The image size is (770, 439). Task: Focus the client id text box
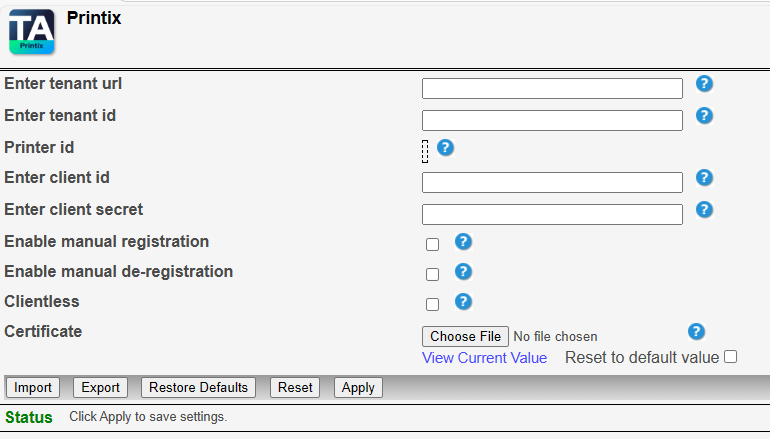[552, 182]
